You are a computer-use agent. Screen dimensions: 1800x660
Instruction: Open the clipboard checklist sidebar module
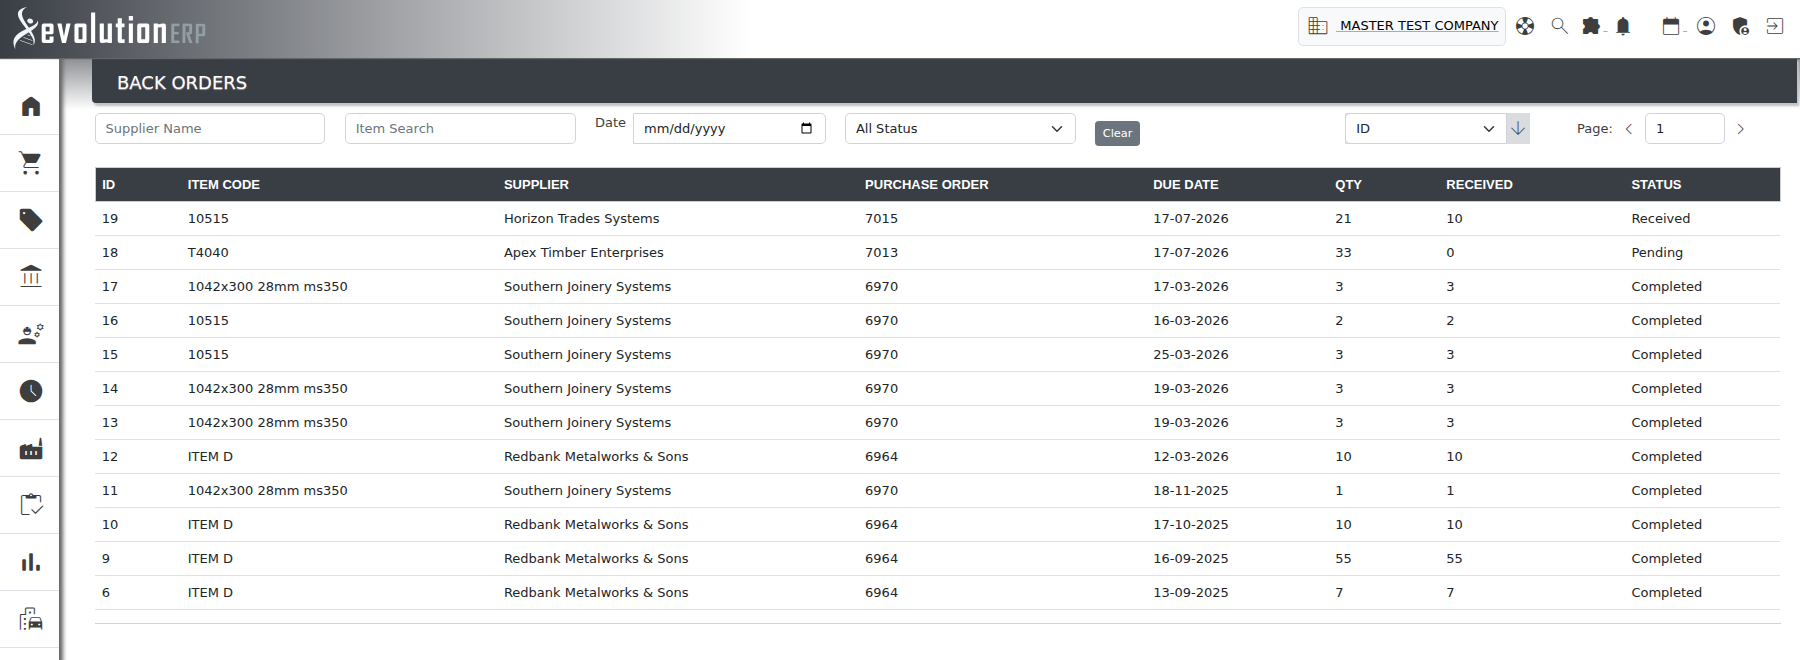31,505
